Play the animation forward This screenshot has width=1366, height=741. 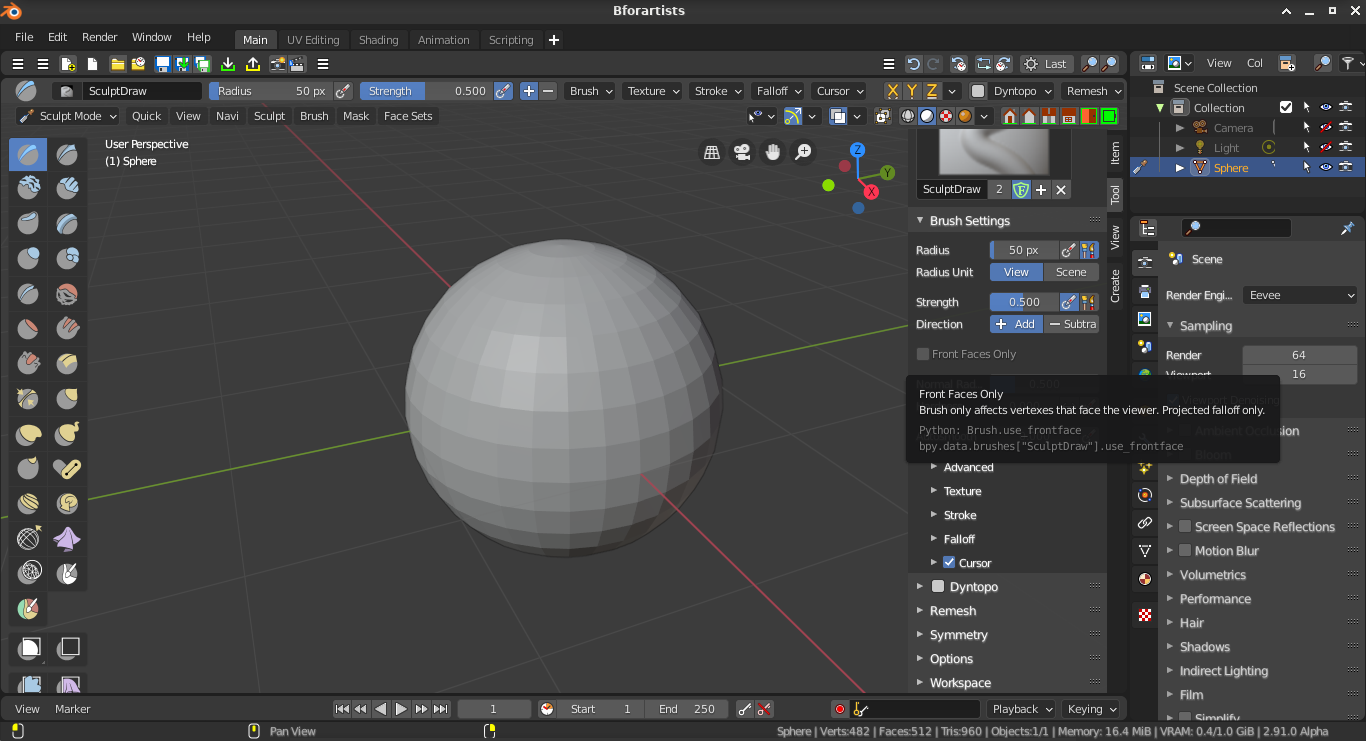pos(401,708)
